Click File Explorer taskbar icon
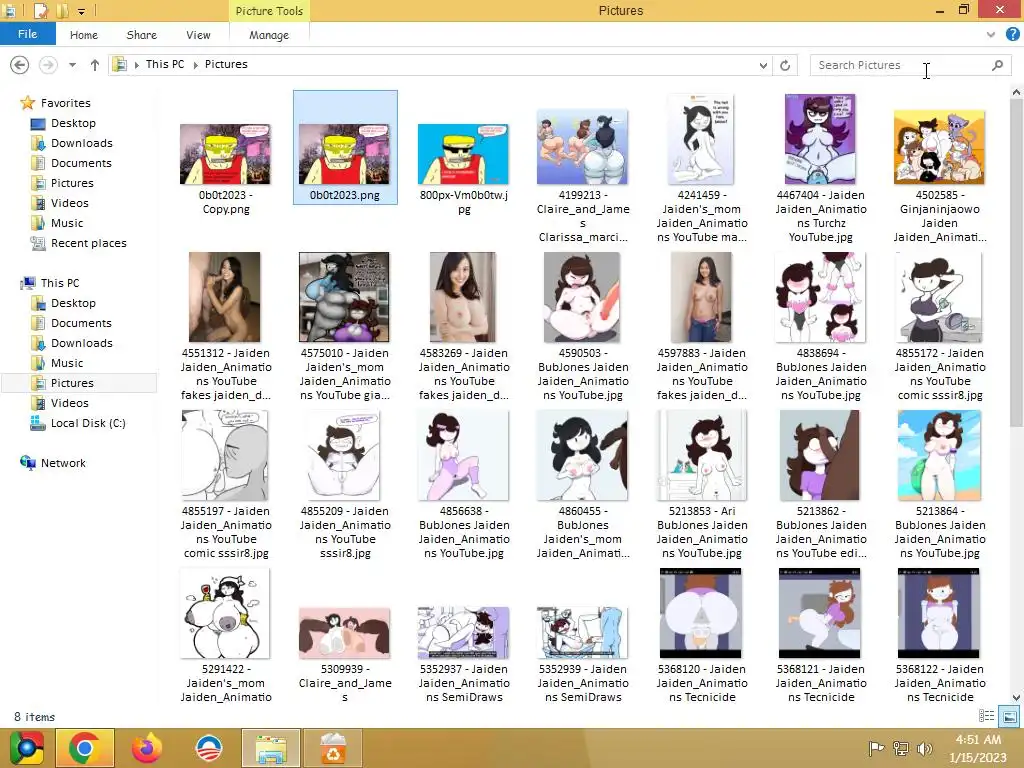1024x768 pixels. click(x=270, y=748)
